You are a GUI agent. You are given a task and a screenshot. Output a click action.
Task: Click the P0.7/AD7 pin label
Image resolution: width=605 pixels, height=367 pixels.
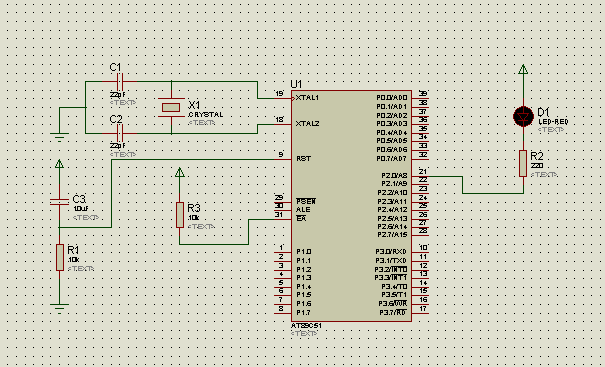pyautogui.click(x=392, y=158)
